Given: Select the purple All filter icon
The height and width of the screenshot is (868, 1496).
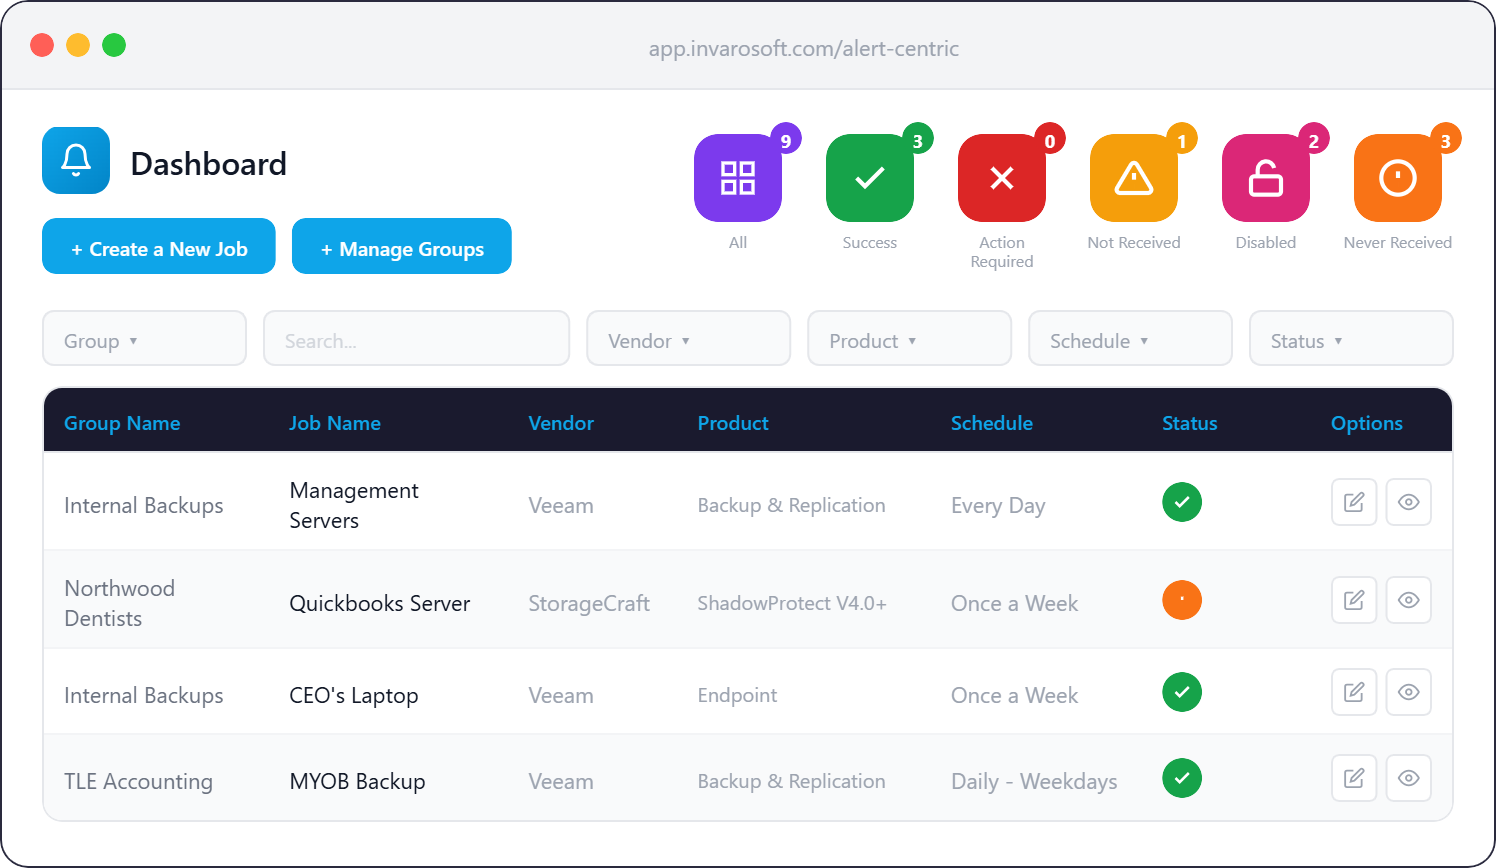Looking at the screenshot, I should point(738,178).
